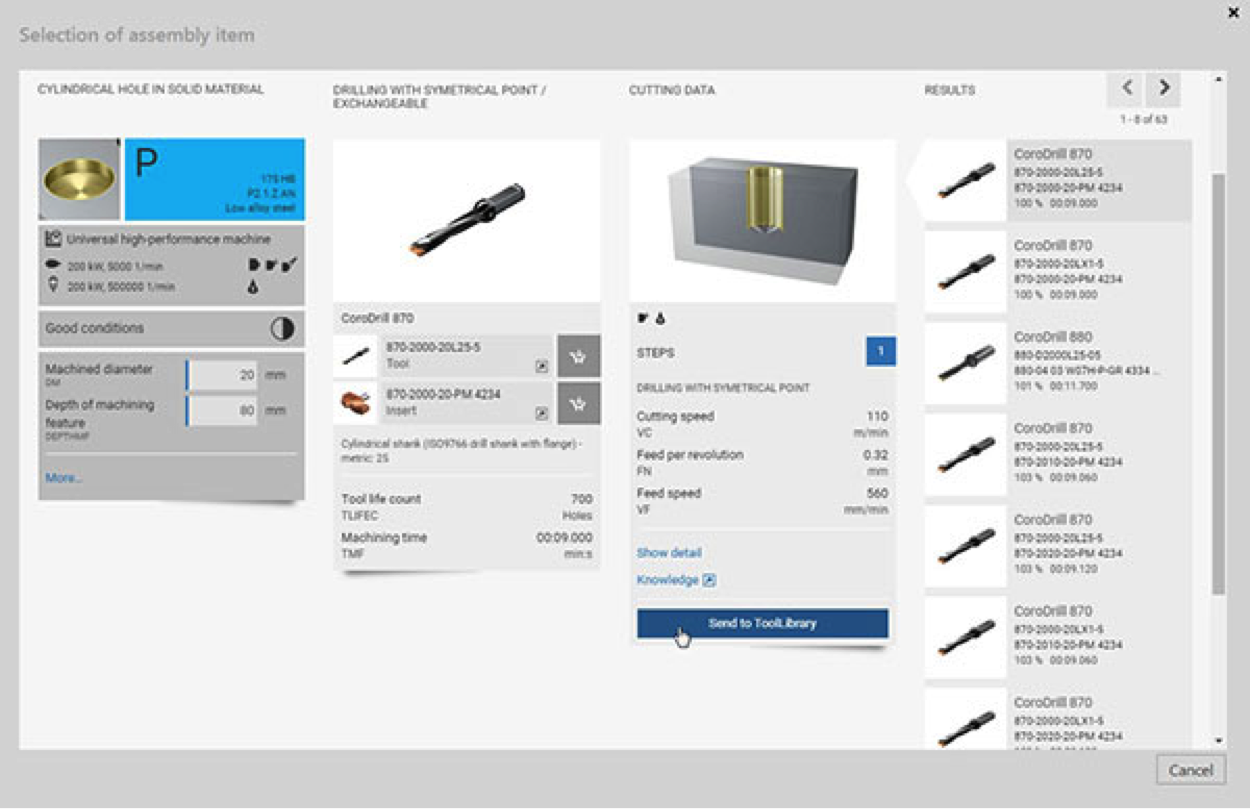
Task: Open the blue P low alloy steel tile
Action: coord(215,179)
